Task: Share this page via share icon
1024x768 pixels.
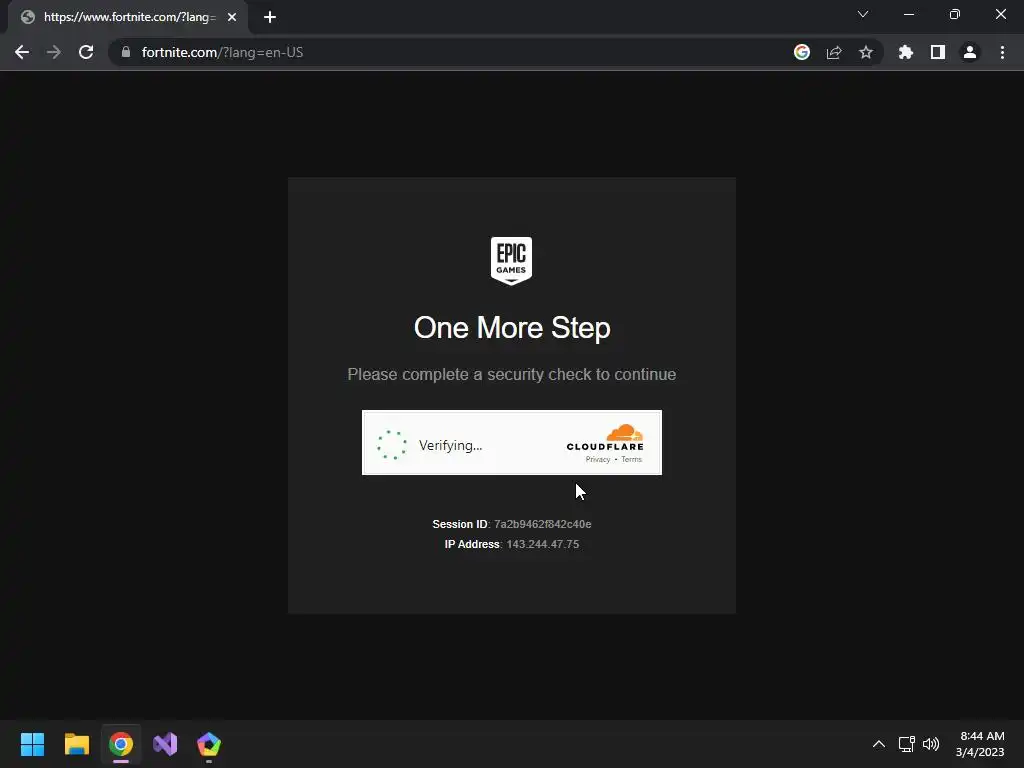Action: coord(834,52)
